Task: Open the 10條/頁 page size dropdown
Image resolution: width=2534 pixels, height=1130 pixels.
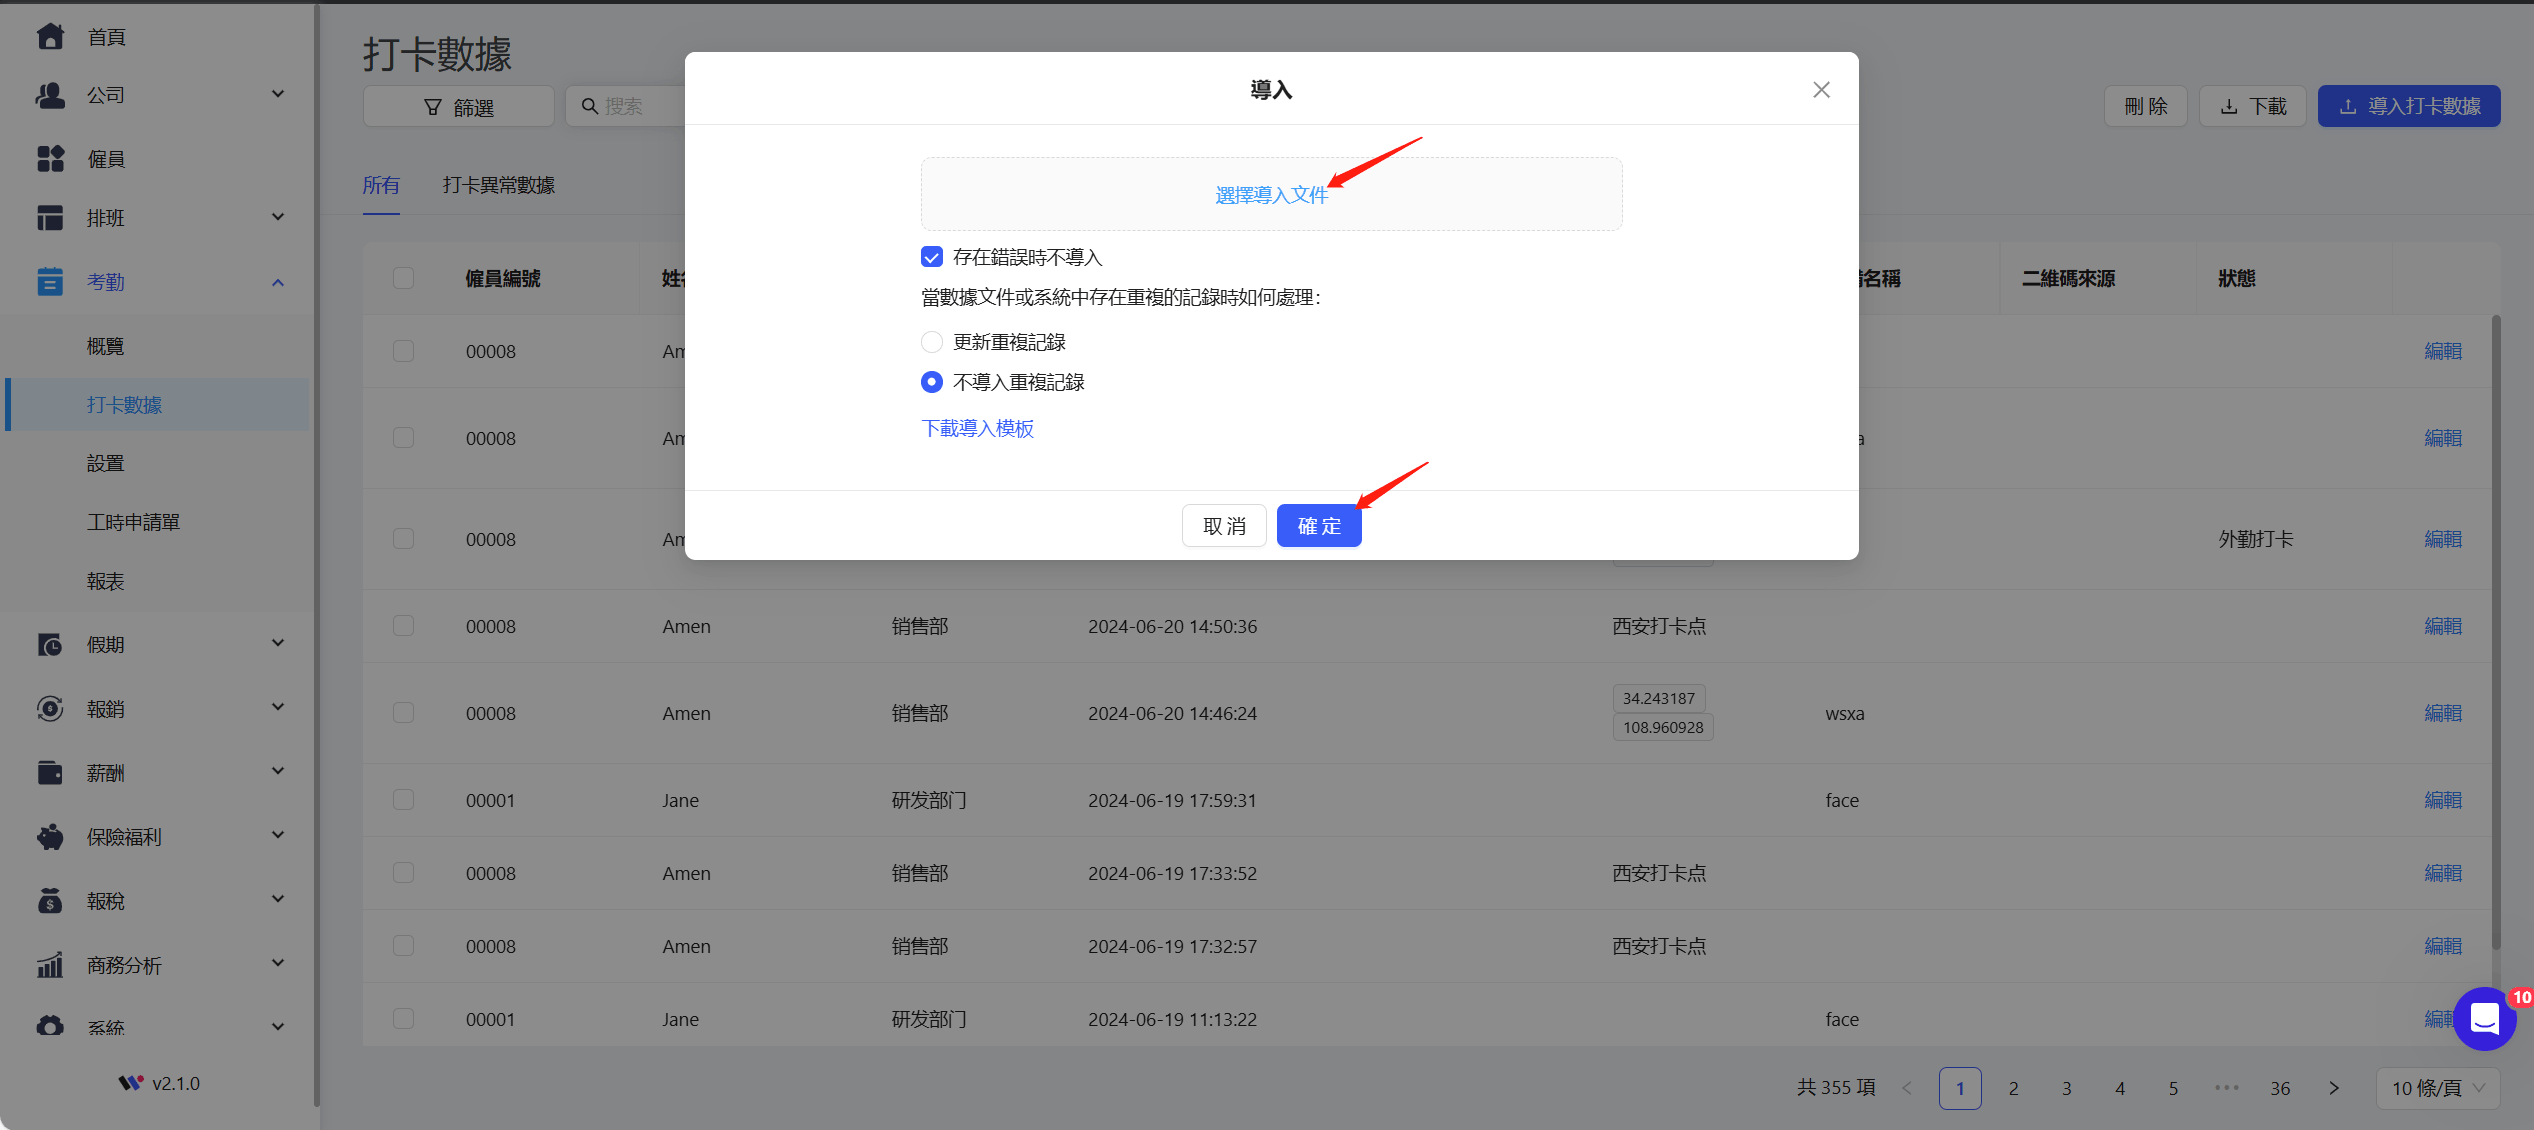Action: 2437,1088
